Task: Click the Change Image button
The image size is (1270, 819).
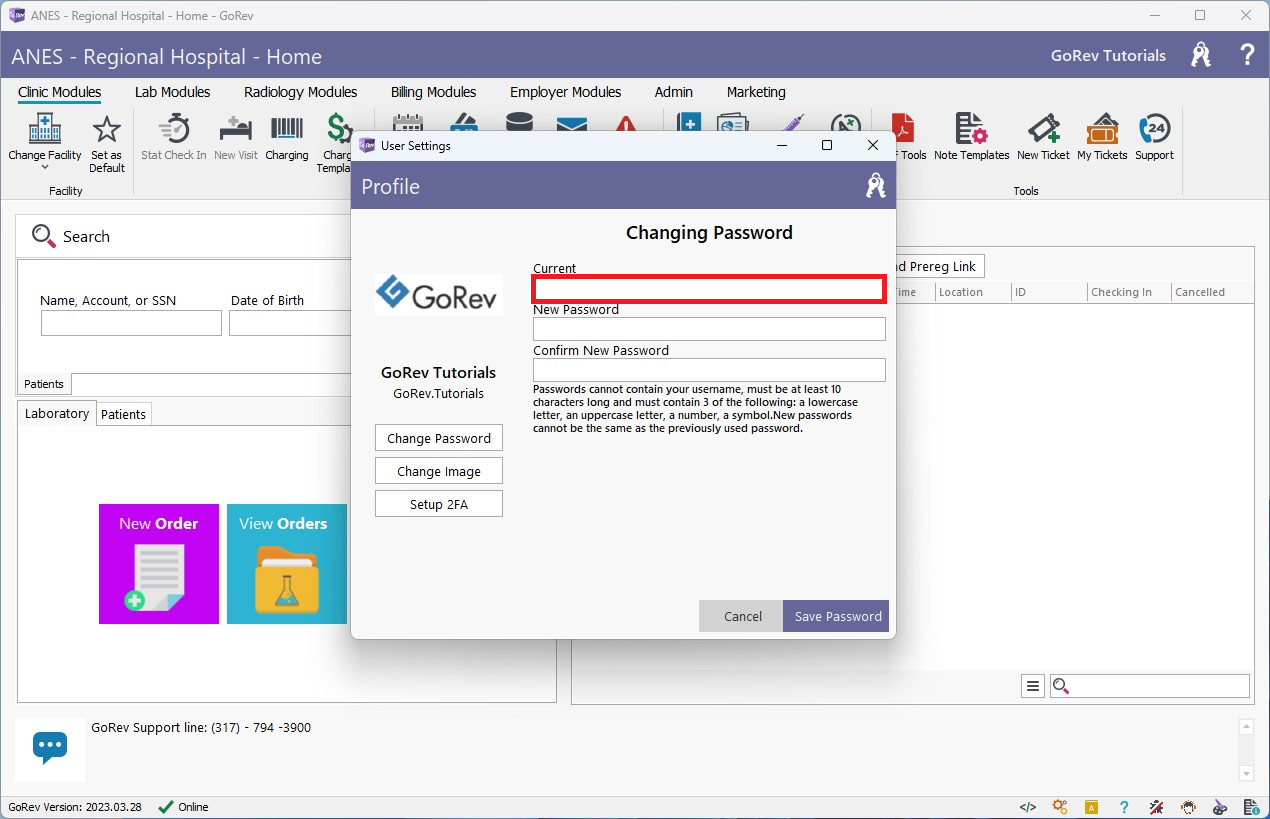Action: tap(439, 471)
